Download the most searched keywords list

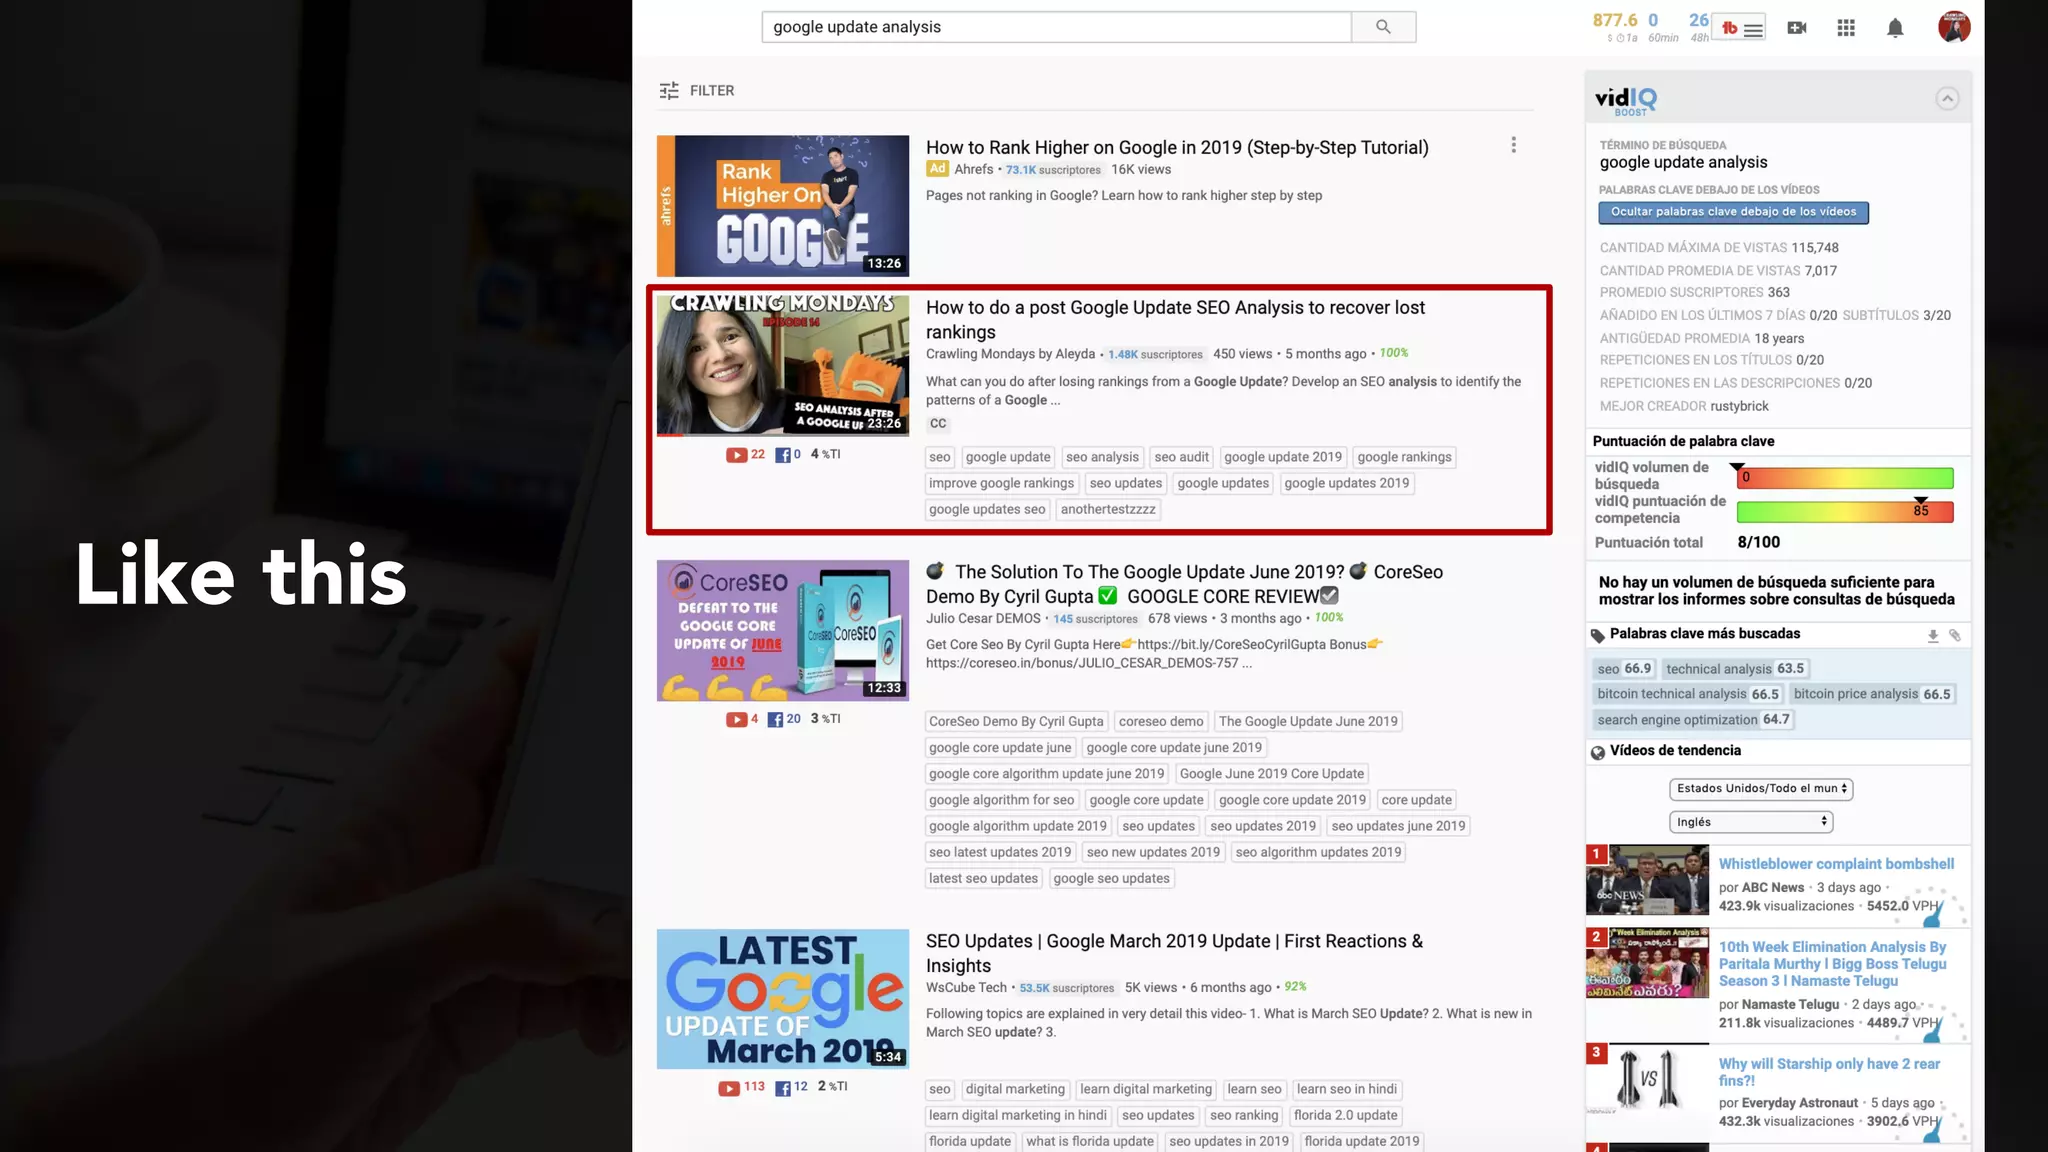click(x=1932, y=636)
